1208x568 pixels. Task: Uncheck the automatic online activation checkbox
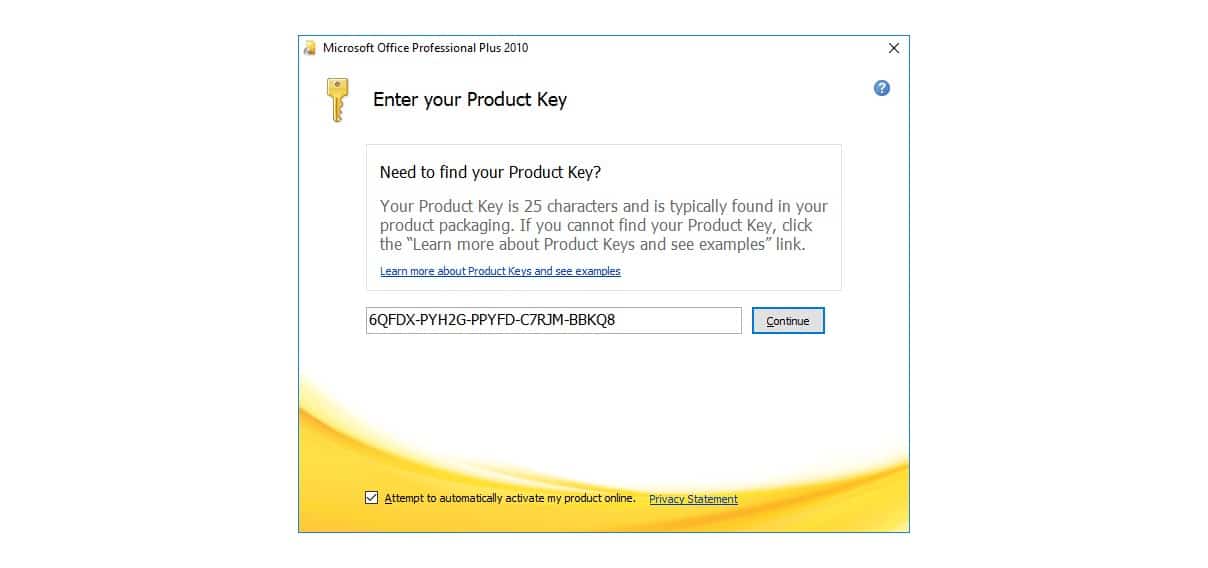(x=372, y=498)
